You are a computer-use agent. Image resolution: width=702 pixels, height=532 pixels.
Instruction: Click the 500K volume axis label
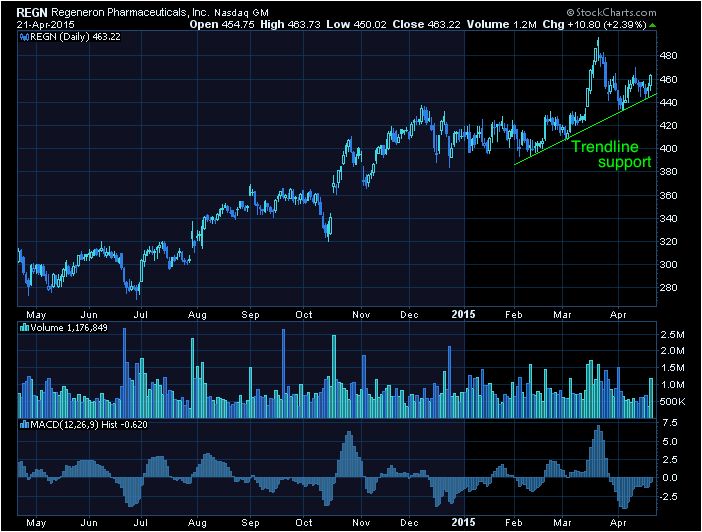(x=672, y=402)
